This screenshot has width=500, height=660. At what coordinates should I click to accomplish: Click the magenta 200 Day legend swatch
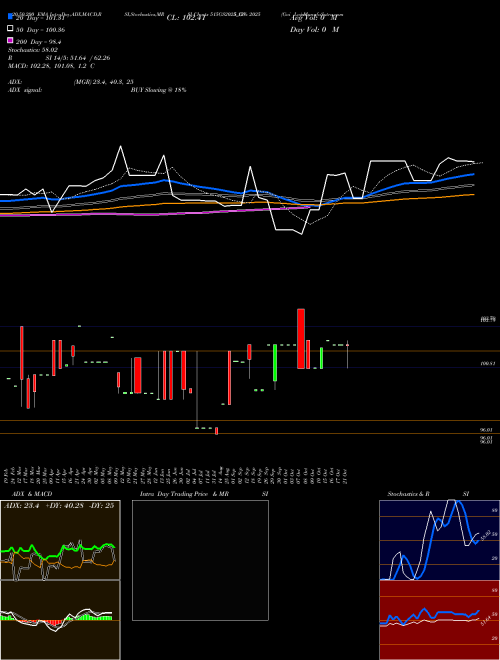pos(10,40)
